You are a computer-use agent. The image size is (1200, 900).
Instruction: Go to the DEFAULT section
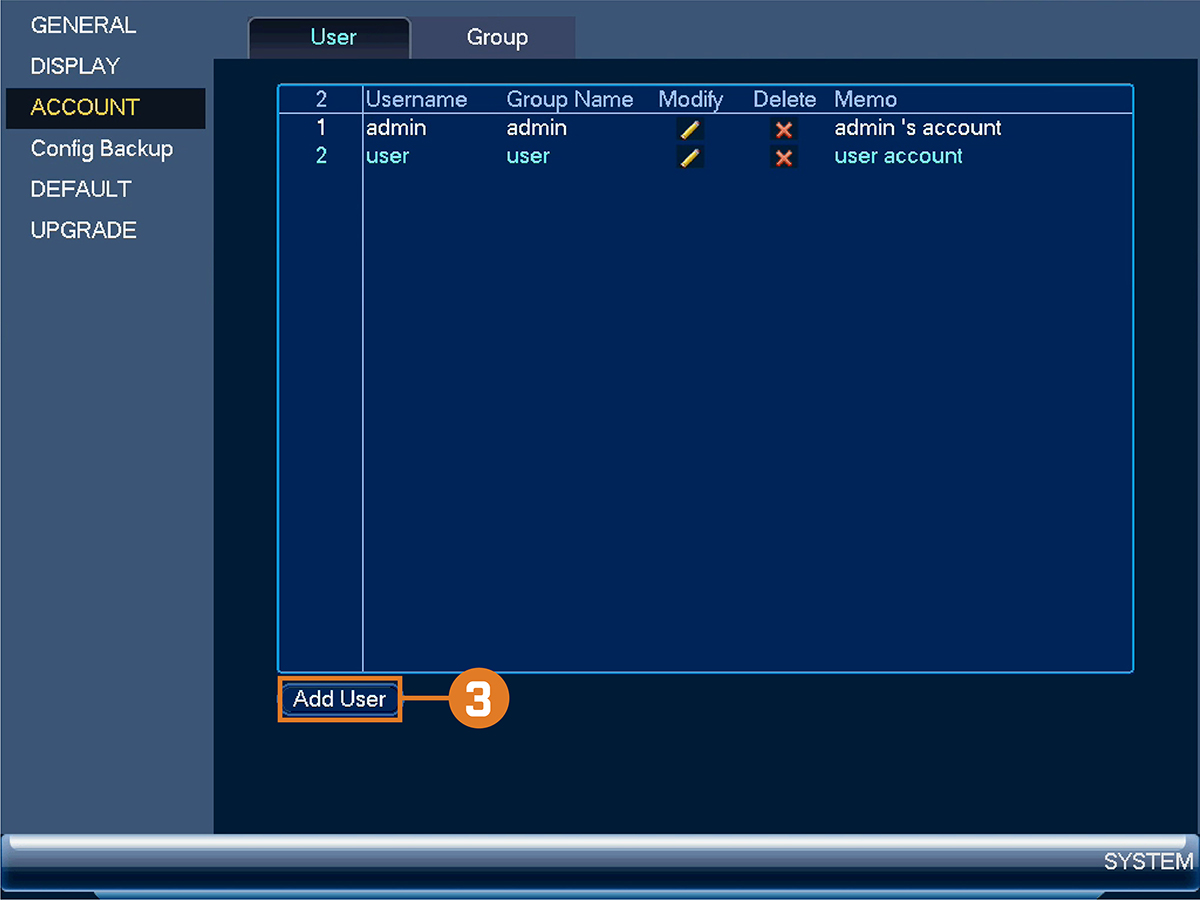point(81,190)
